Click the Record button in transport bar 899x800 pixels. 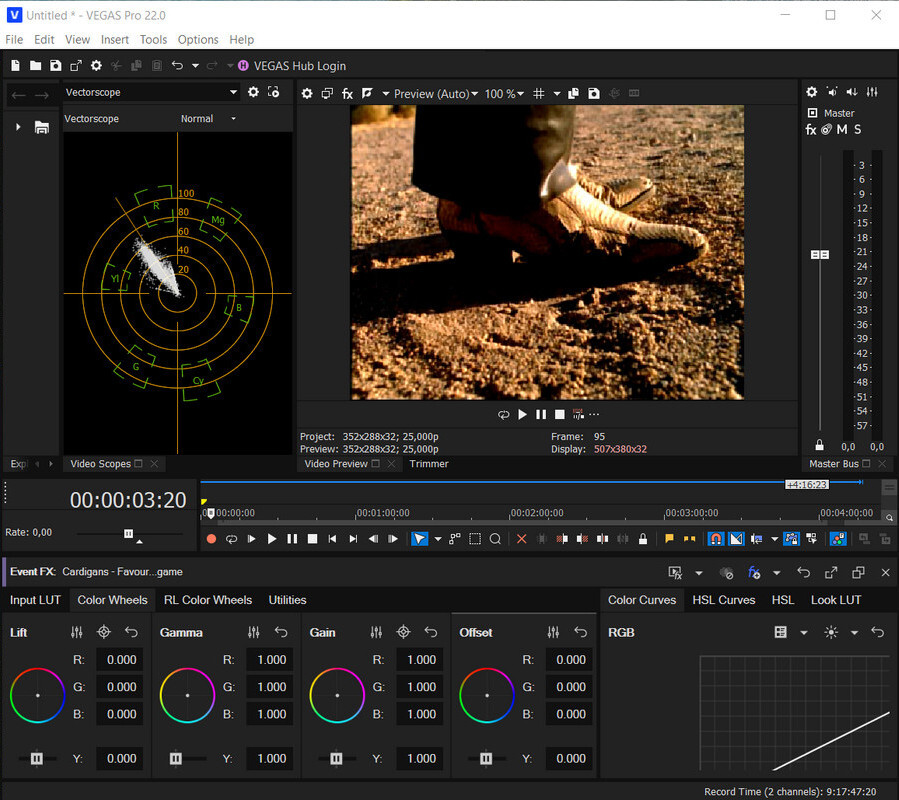pos(212,539)
